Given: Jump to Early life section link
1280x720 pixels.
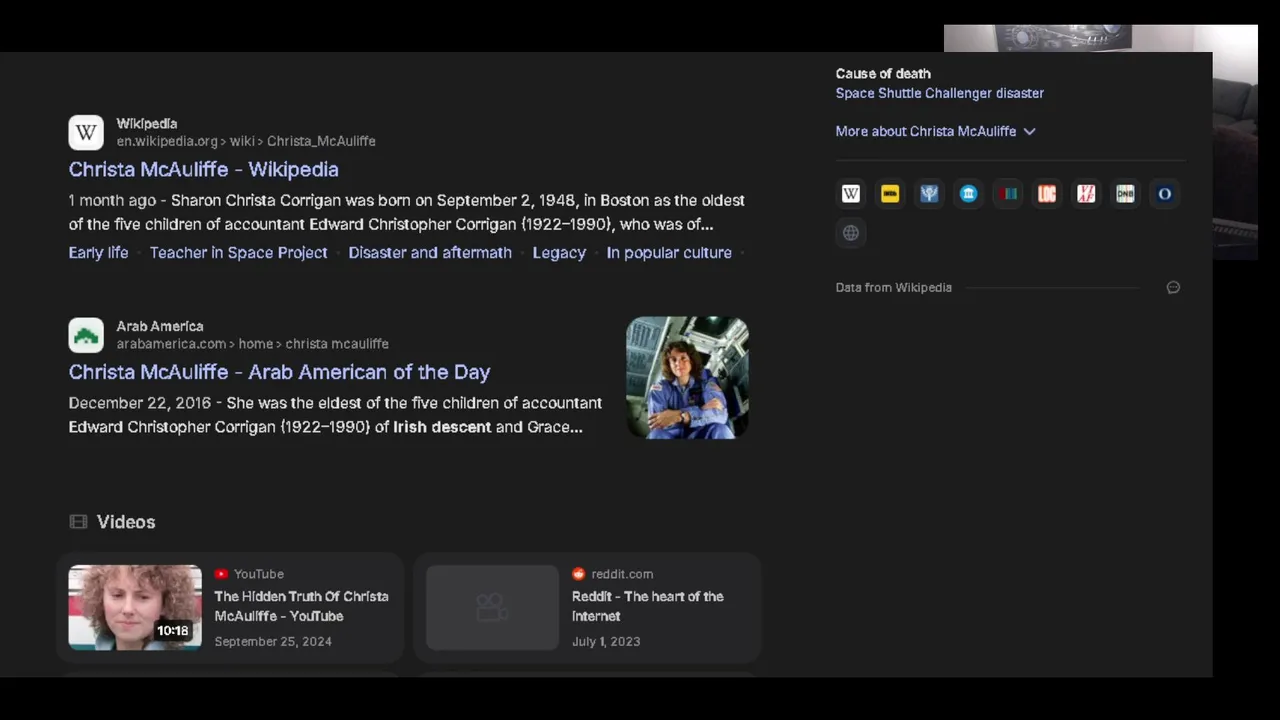Looking at the screenshot, I should pyautogui.click(x=98, y=253).
